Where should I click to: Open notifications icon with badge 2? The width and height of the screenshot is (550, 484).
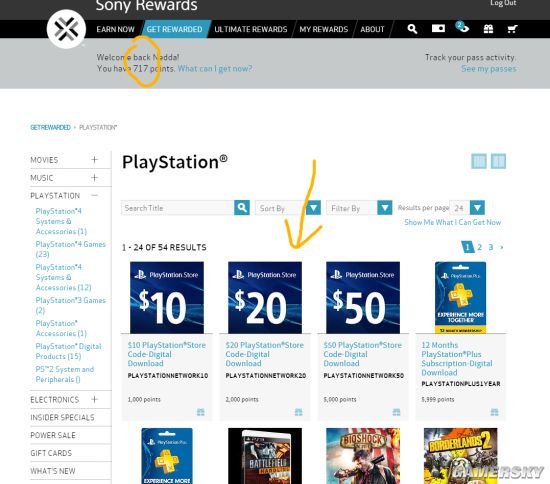[x=462, y=27]
